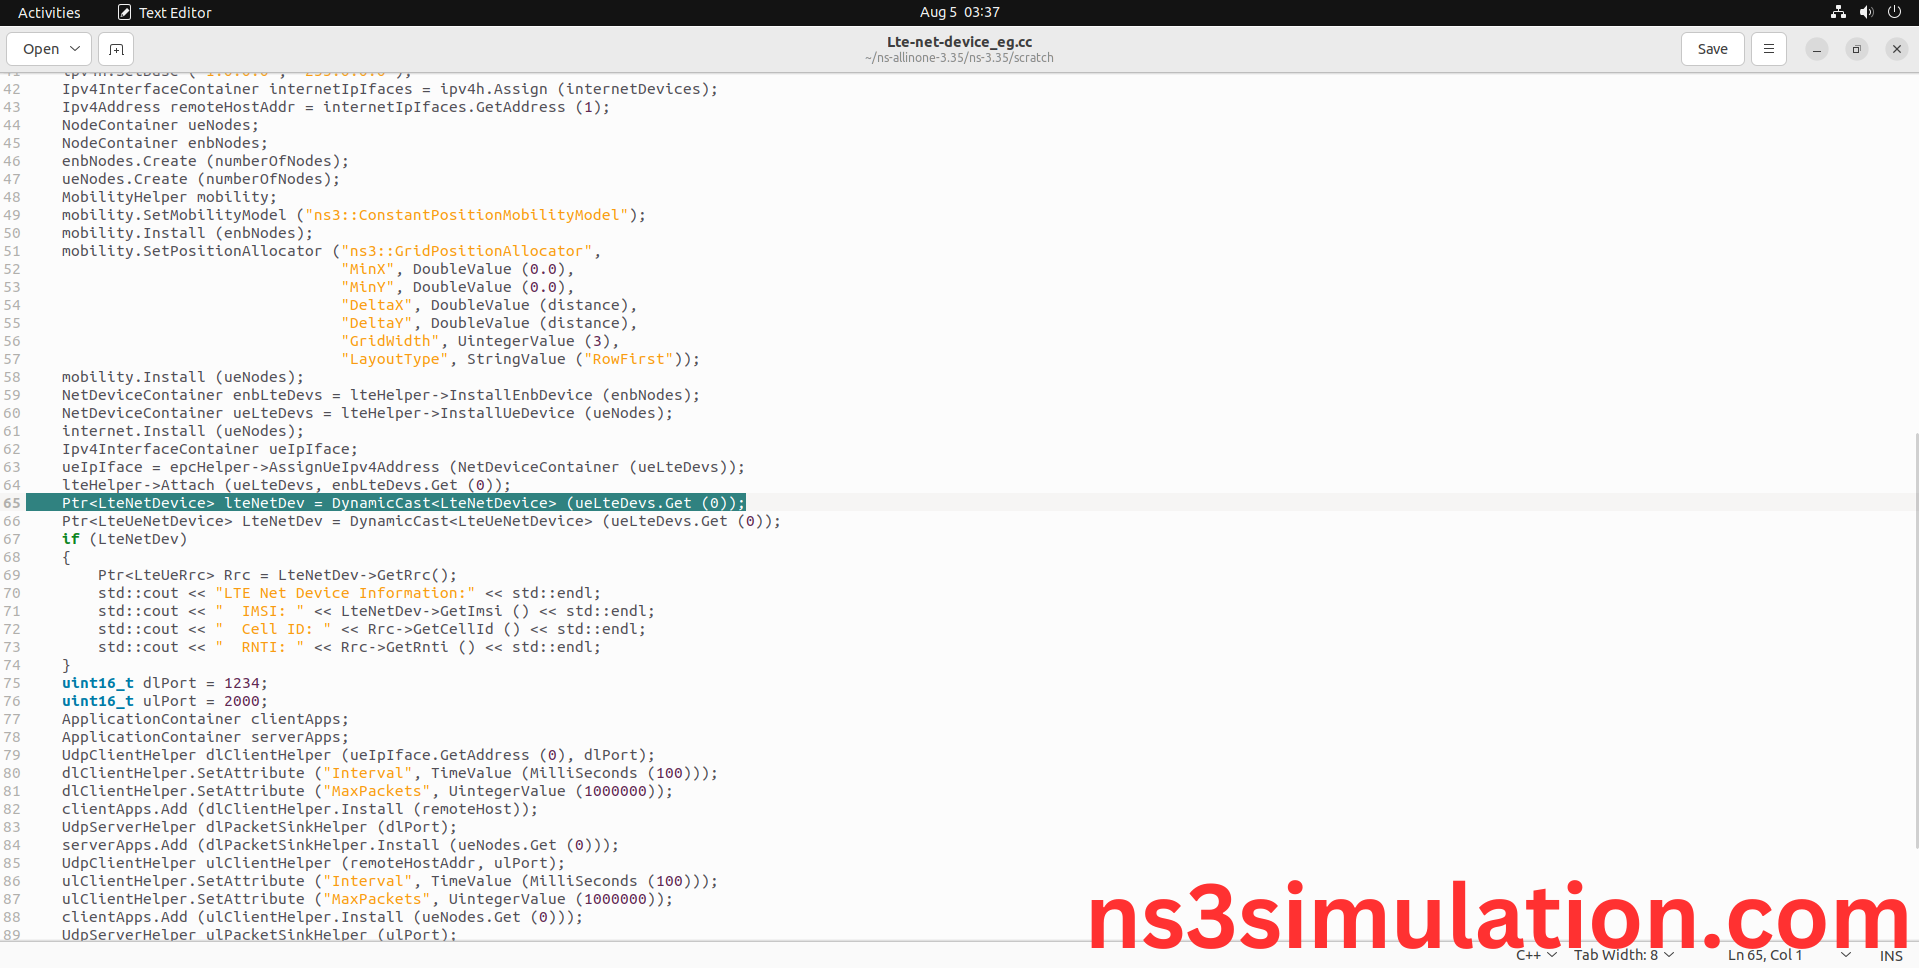The height and width of the screenshot is (968, 1919).
Task: Open the Activities overview
Action: [x=49, y=12]
